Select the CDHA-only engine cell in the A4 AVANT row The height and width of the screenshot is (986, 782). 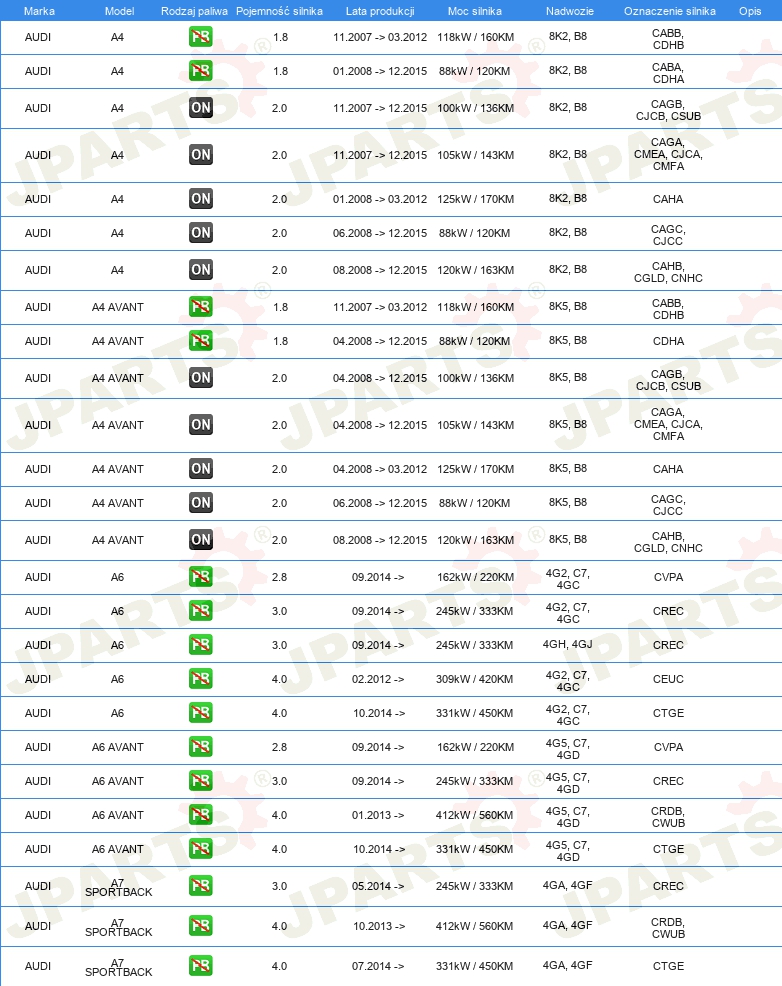tap(668, 341)
